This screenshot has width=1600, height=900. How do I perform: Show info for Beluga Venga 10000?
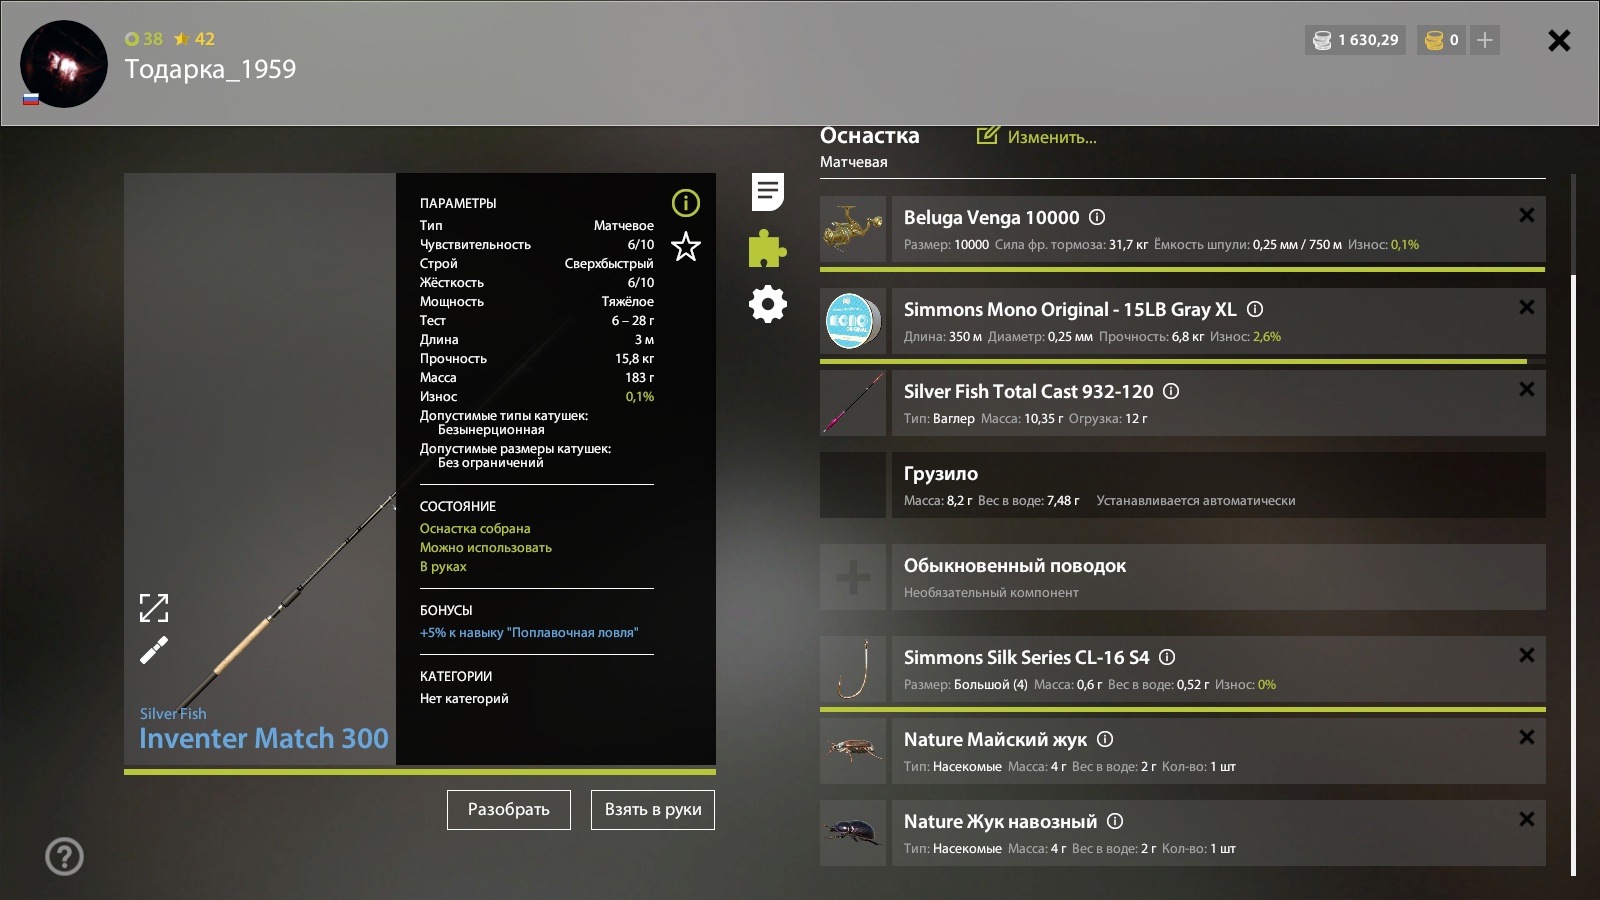click(x=1097, y=217)
